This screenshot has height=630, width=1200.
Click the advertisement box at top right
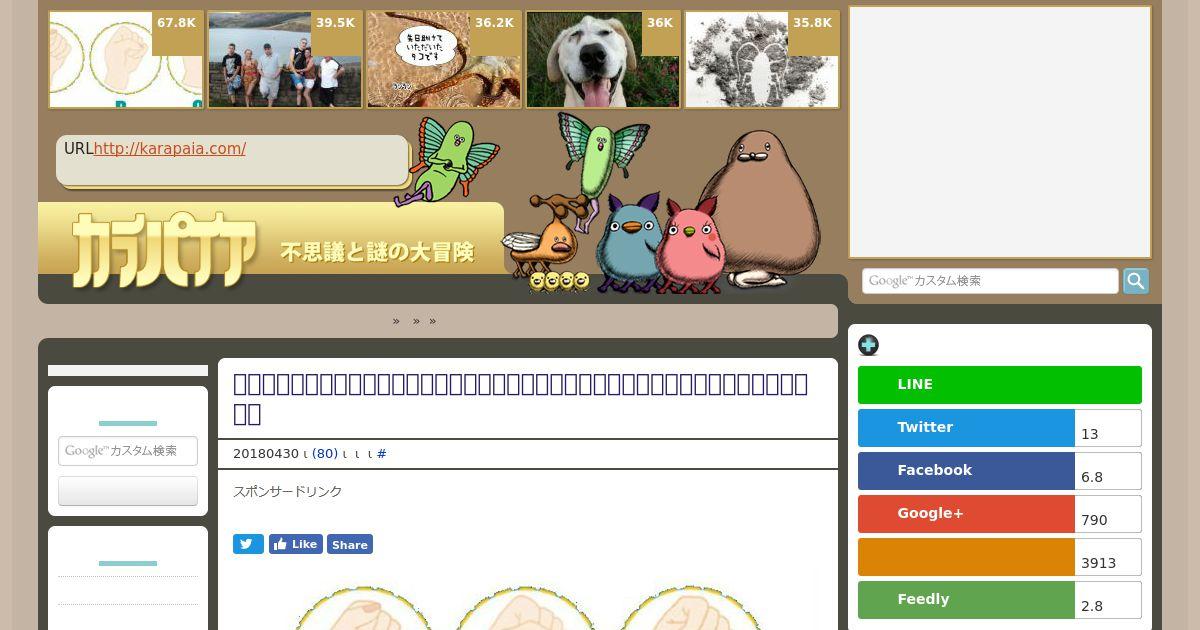[x=1000, y=132]
